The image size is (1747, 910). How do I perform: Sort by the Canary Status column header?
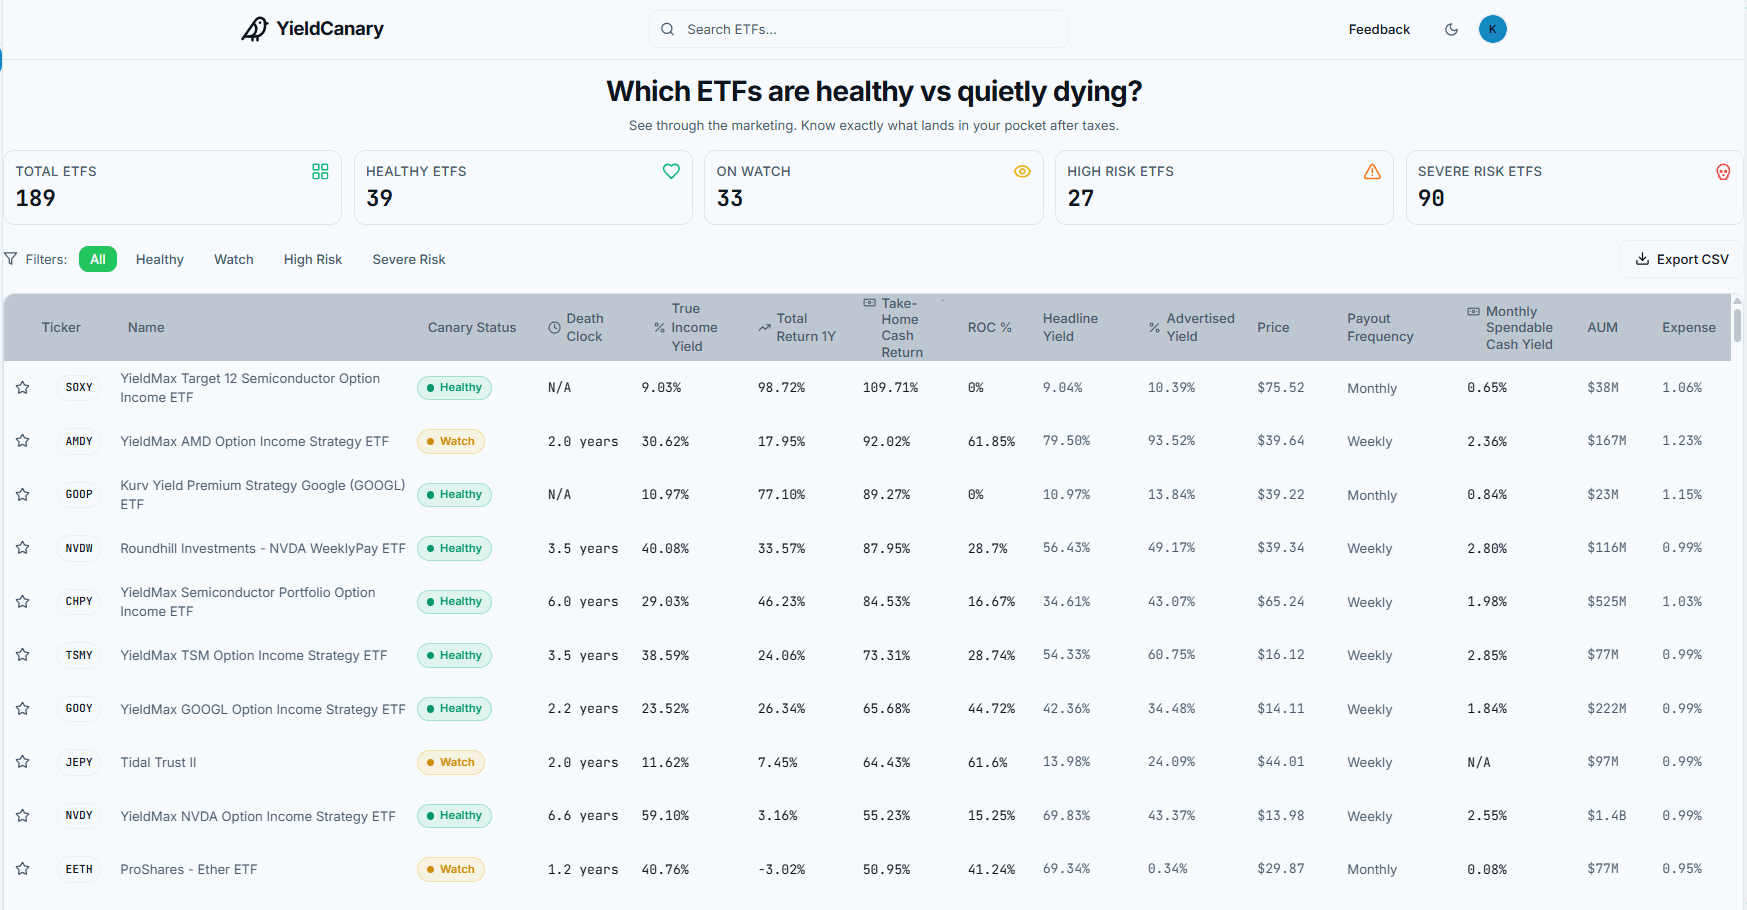472,328
